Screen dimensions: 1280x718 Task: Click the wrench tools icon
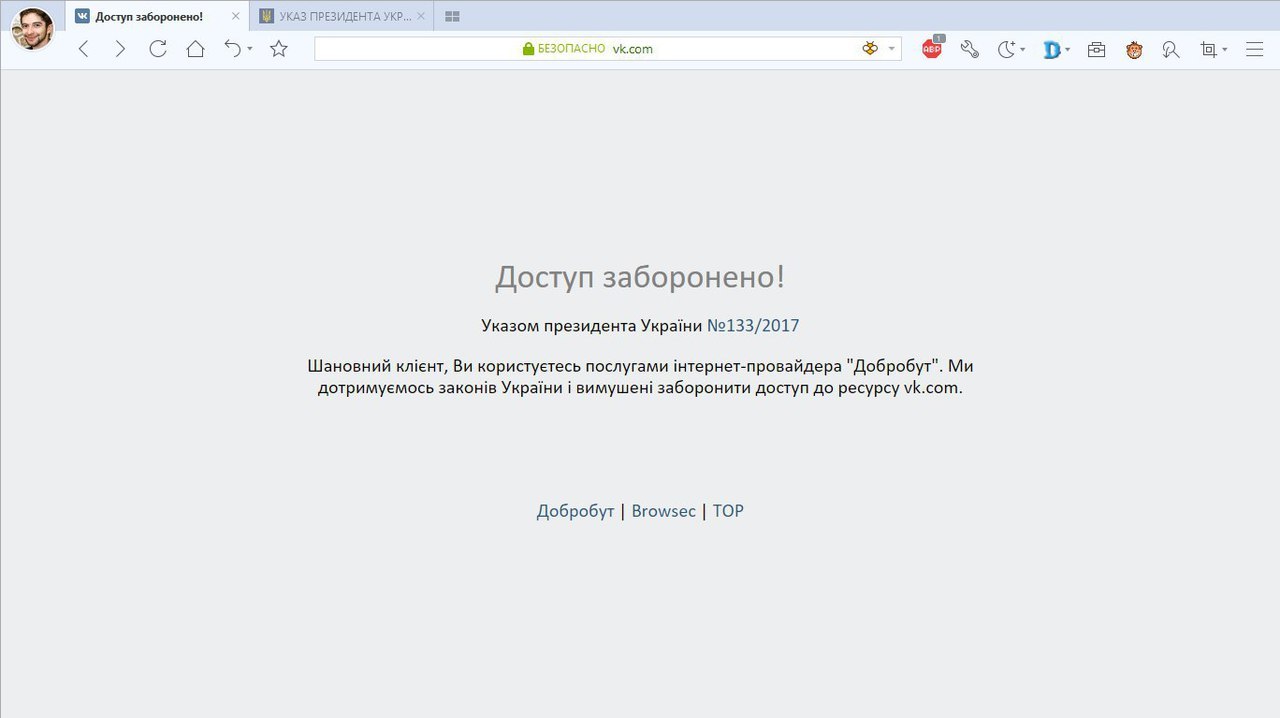coord(969,49)
